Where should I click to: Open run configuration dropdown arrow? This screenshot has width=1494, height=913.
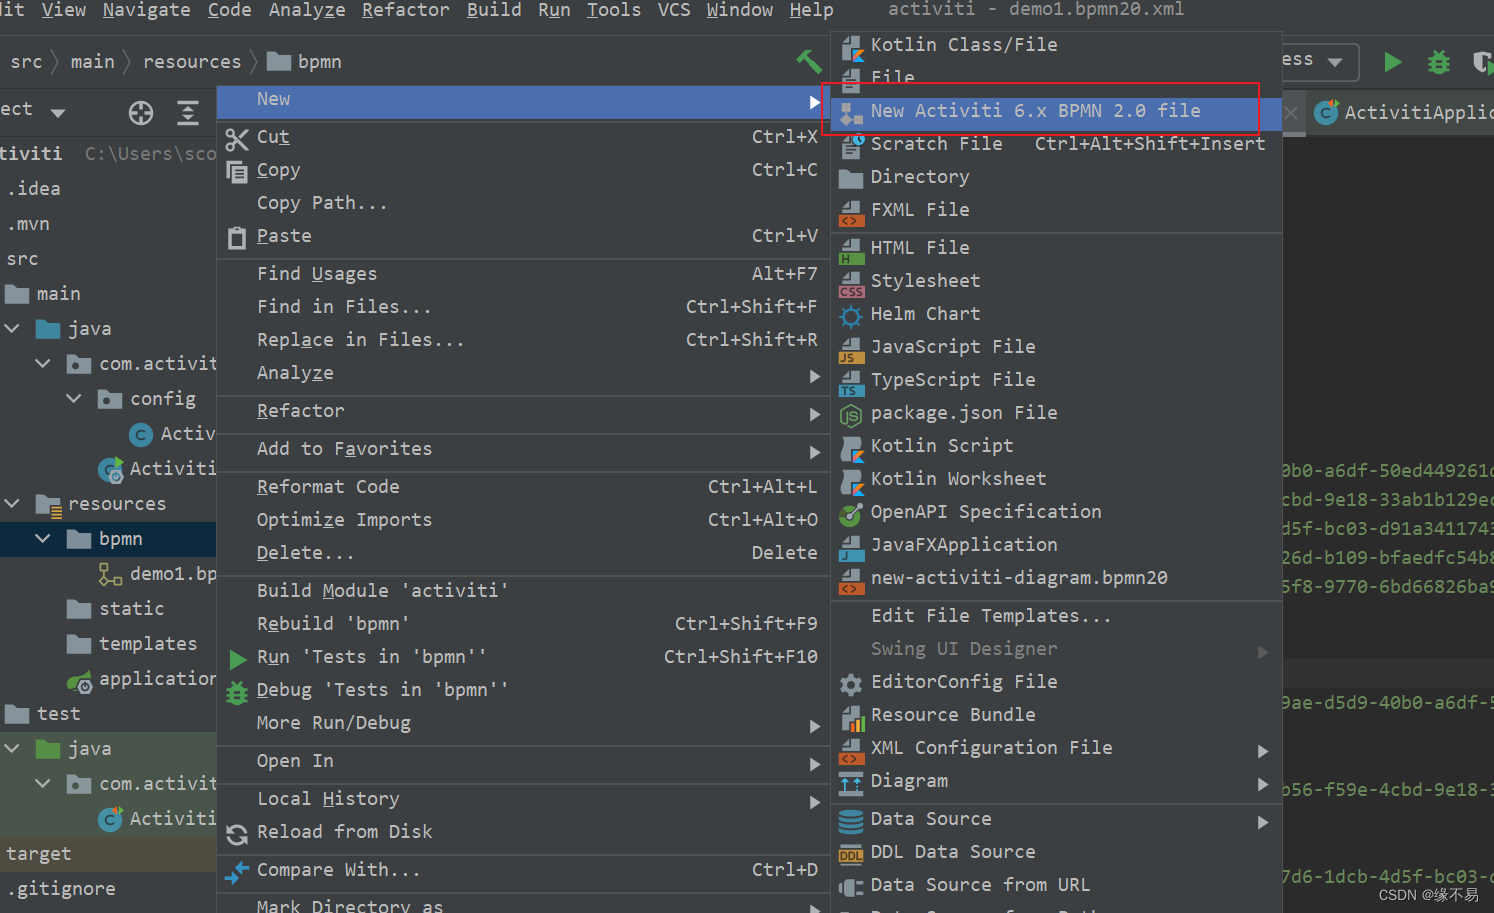[1334, 62]
